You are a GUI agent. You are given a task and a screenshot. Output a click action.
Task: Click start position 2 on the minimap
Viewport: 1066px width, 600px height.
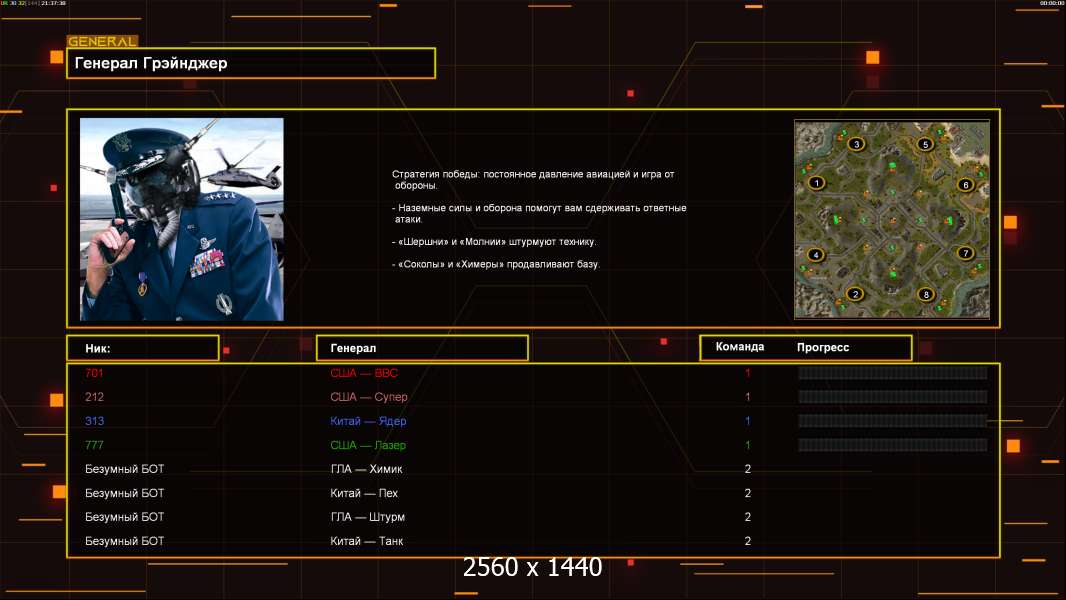pos(855,294)
